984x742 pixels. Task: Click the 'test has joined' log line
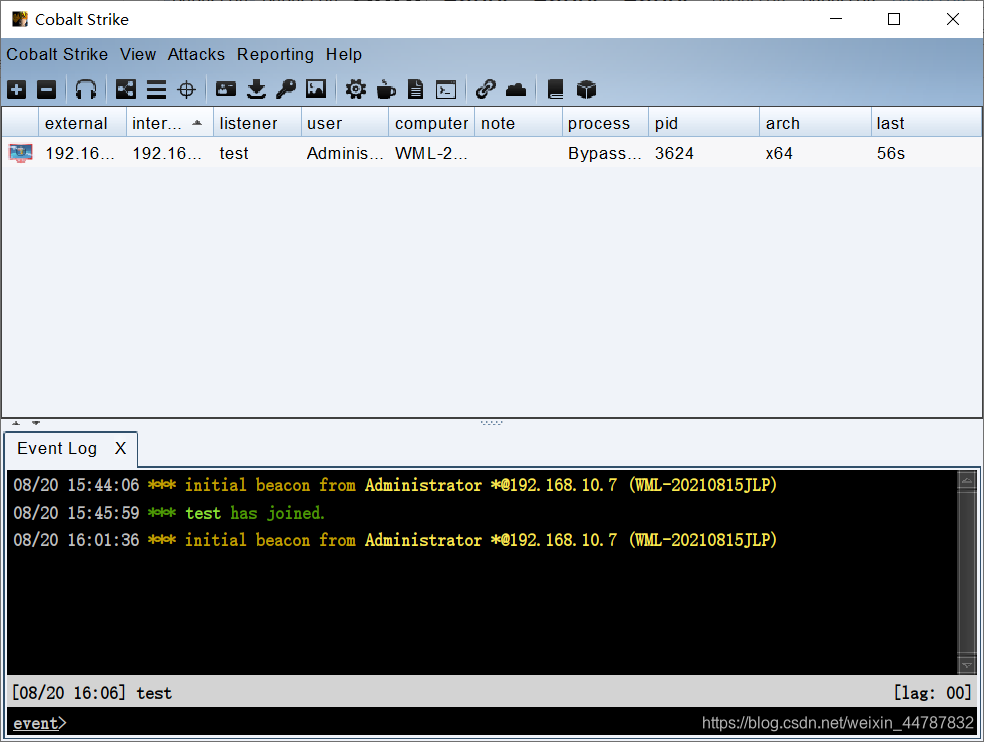pos(169,513)
